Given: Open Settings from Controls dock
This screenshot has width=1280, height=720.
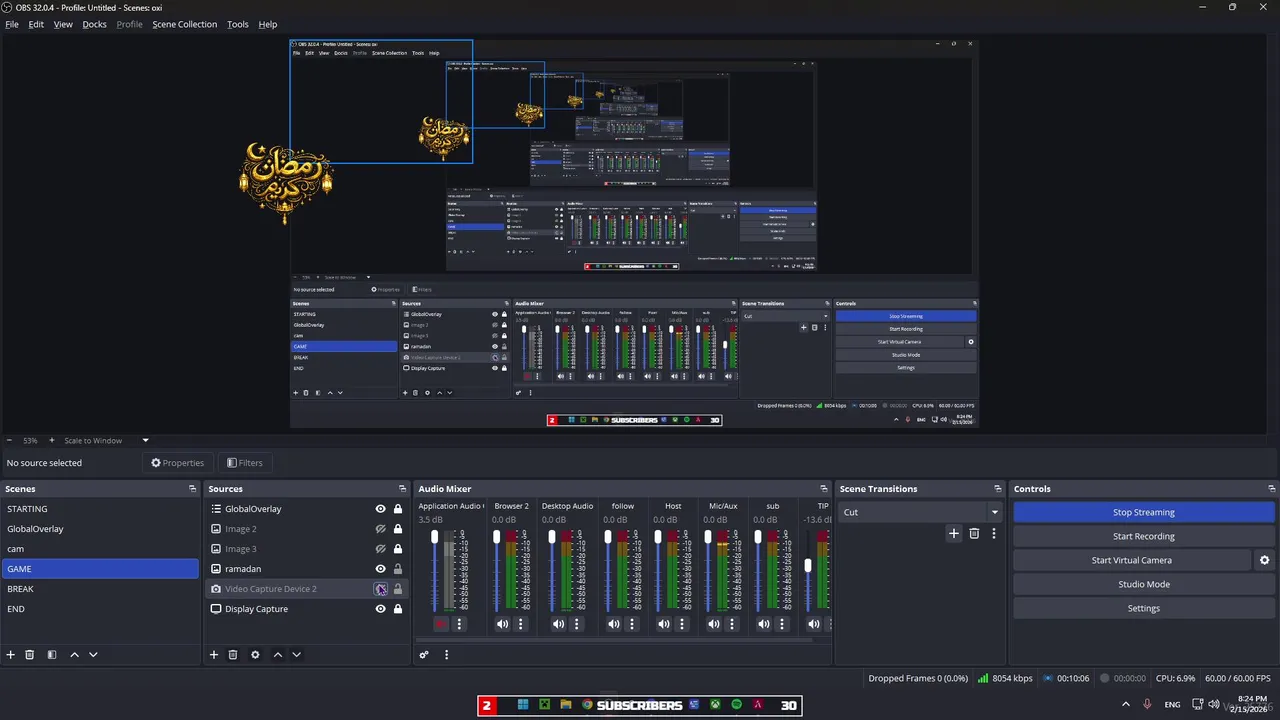Looking at the screenshot, I should point(1144,608).
